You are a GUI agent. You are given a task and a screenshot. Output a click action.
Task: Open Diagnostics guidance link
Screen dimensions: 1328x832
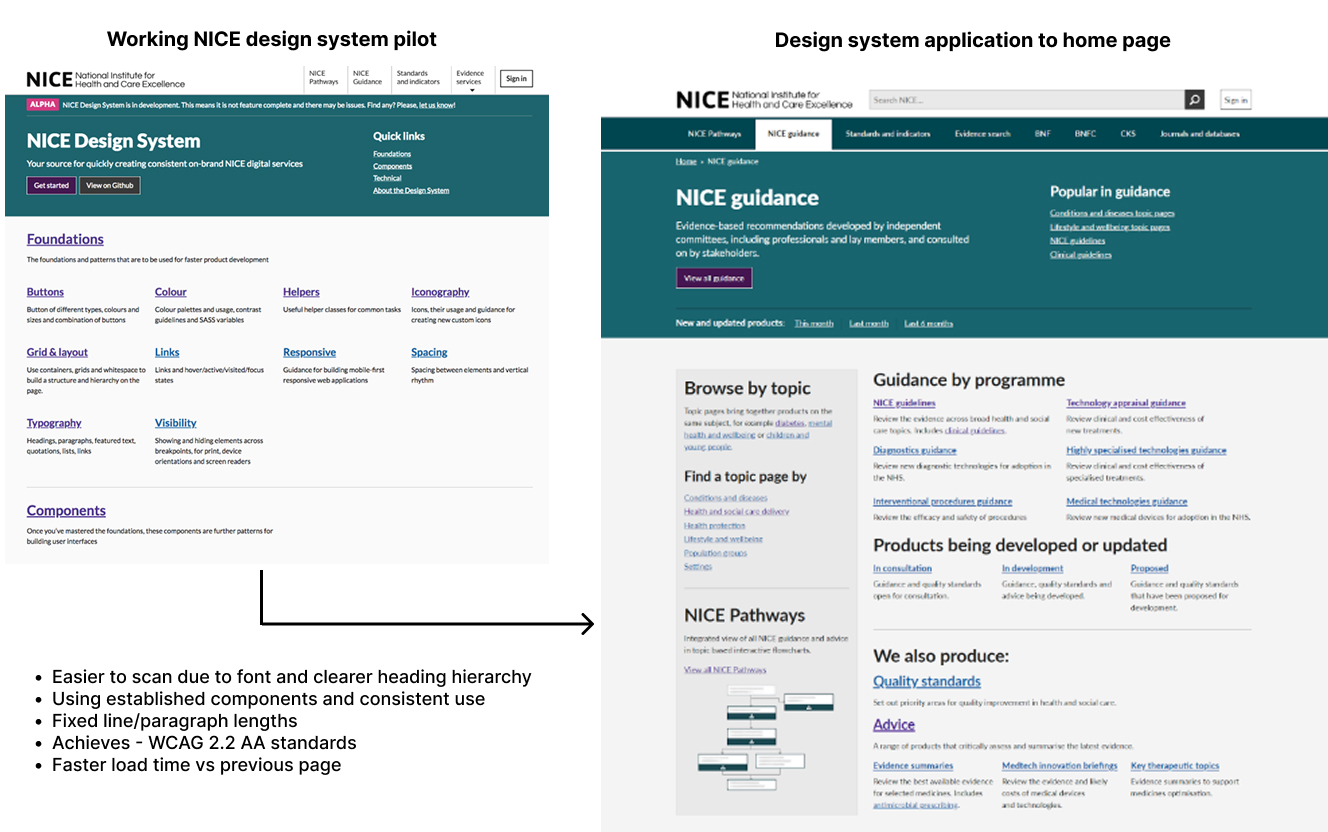(x=914, y=450)
